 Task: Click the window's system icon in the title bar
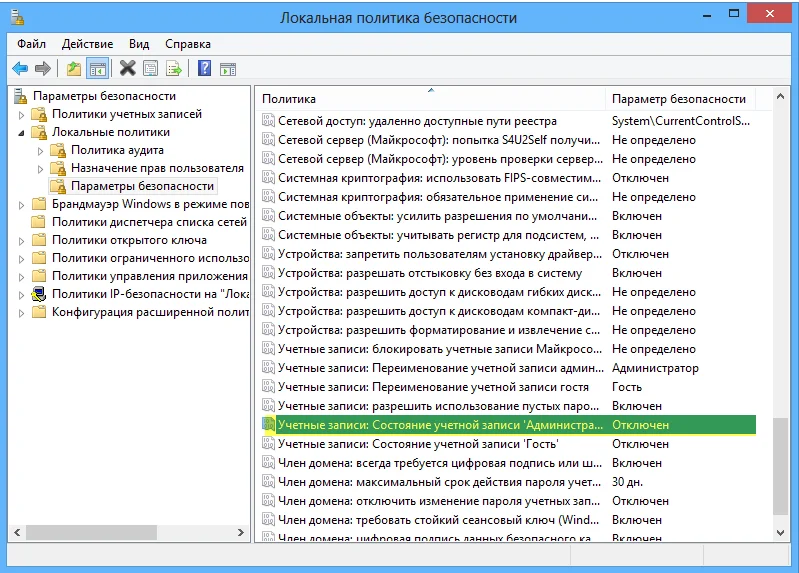point(17,17)
